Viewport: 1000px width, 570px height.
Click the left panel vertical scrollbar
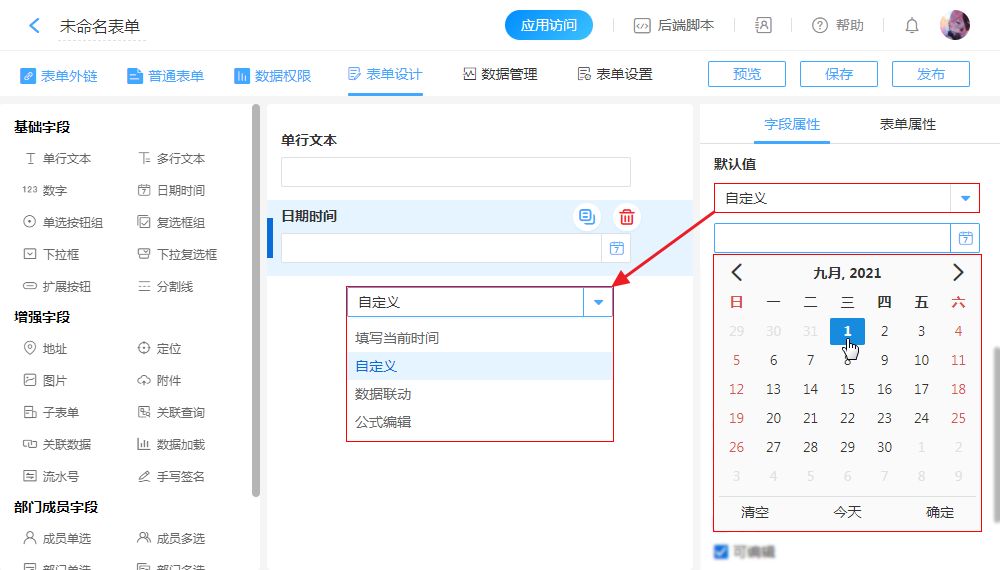[x=256, y=300]
